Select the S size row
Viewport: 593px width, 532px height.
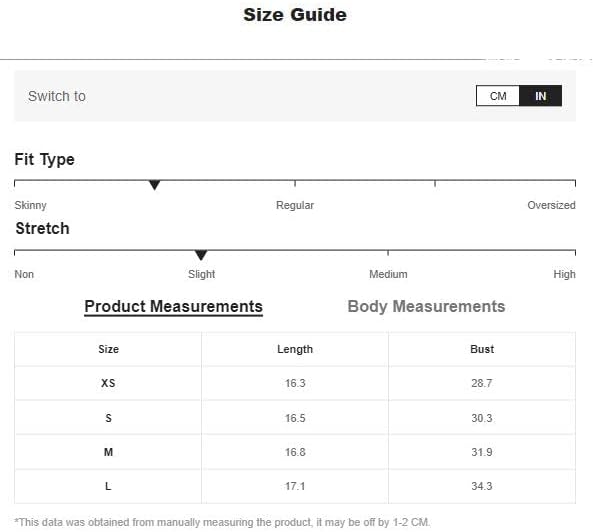click(295, 418)
